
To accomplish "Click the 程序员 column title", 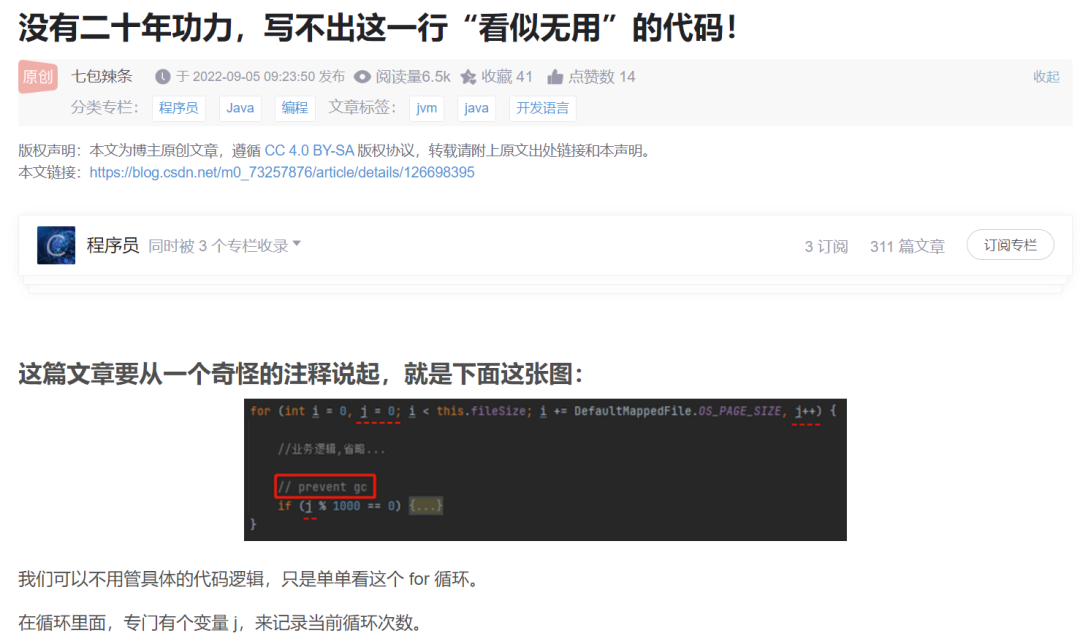I will 113,246.
